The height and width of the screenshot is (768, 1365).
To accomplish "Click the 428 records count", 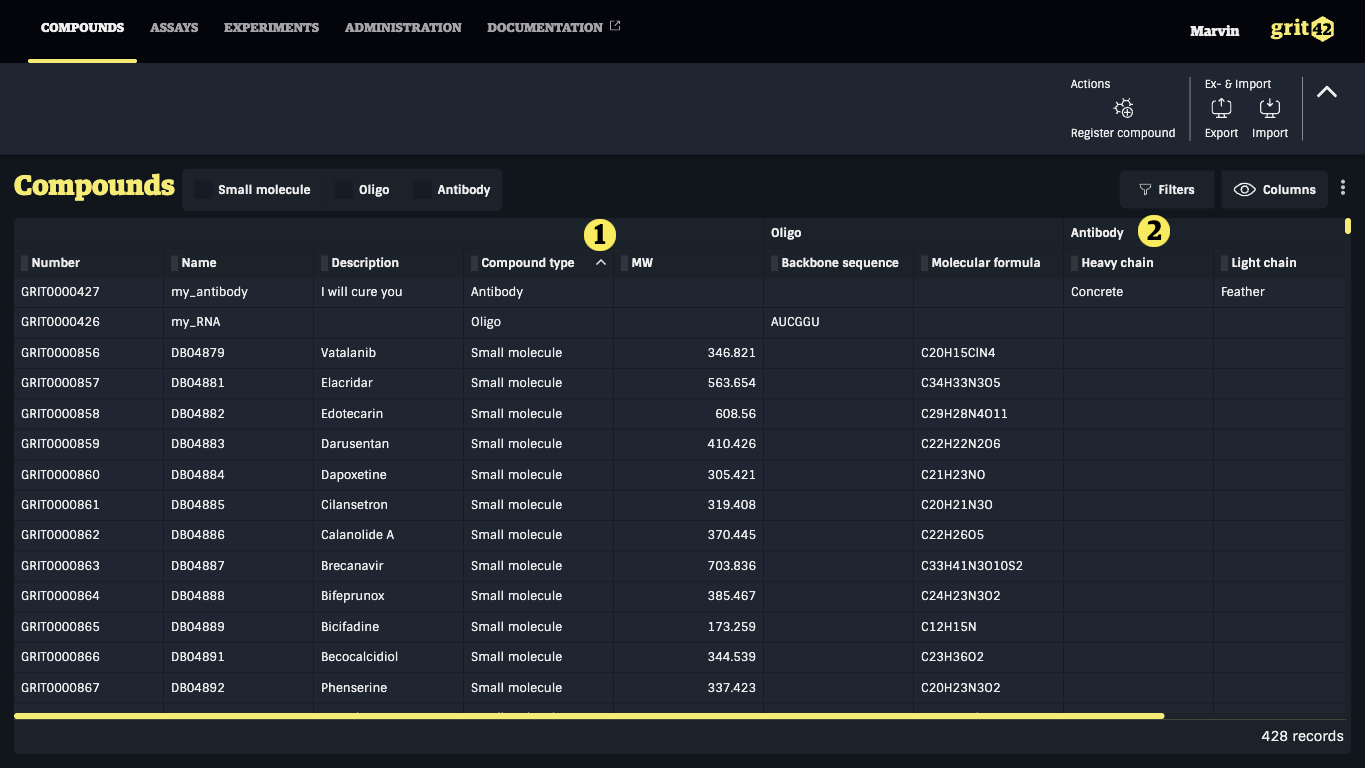I will (x=1302, y=736).
